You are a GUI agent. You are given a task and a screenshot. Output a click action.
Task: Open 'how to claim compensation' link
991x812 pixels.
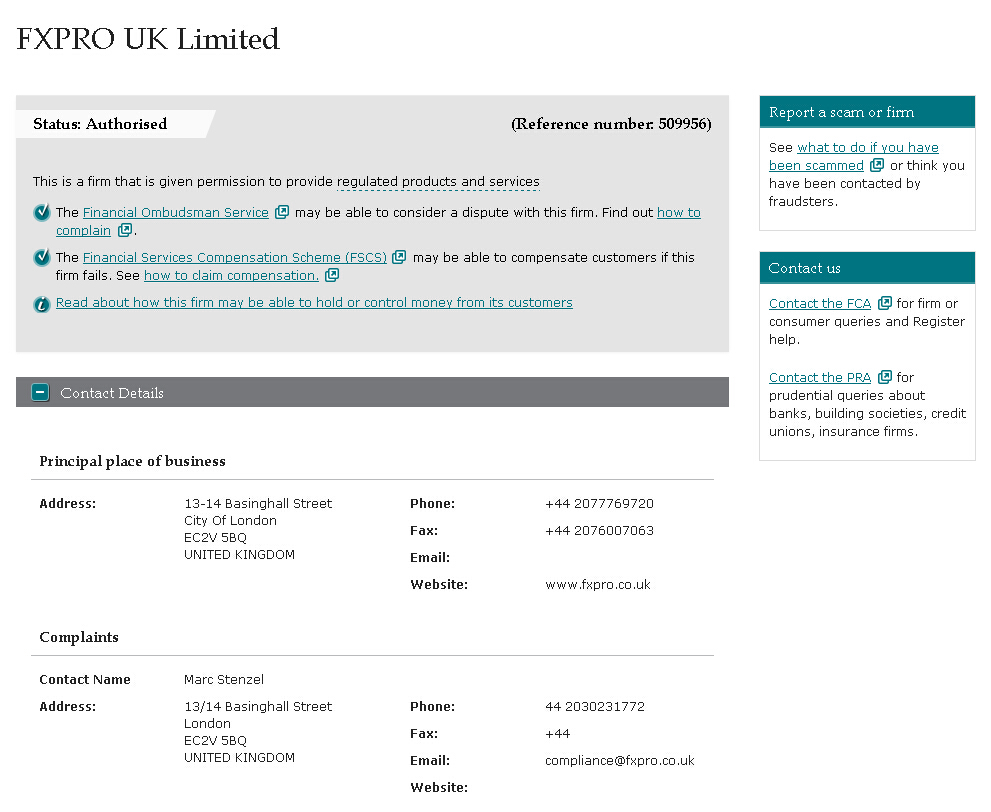[231, 275]
